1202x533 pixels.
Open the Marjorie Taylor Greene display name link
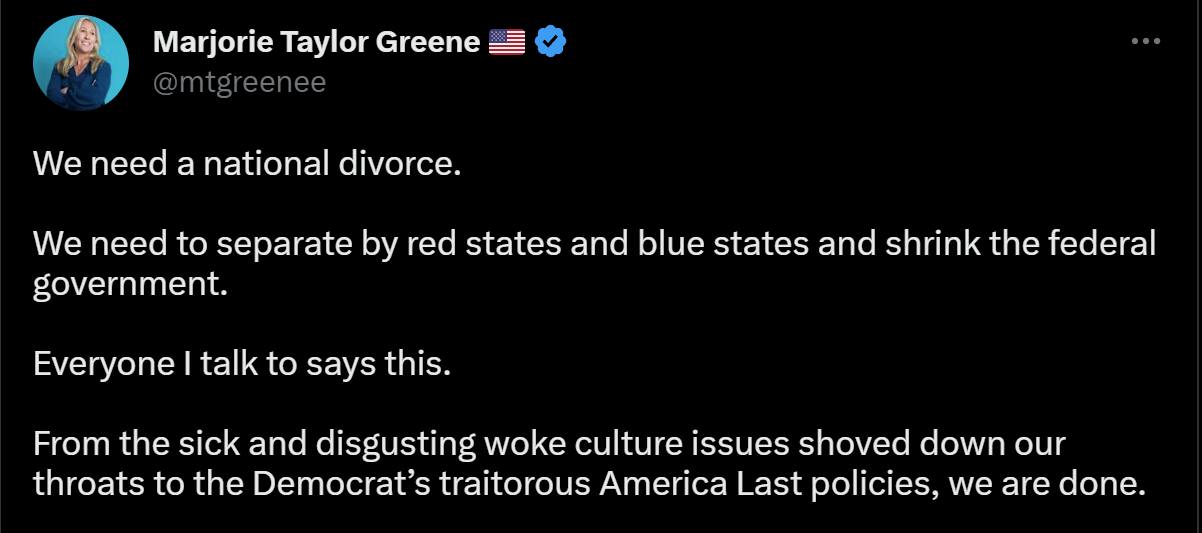316,42
